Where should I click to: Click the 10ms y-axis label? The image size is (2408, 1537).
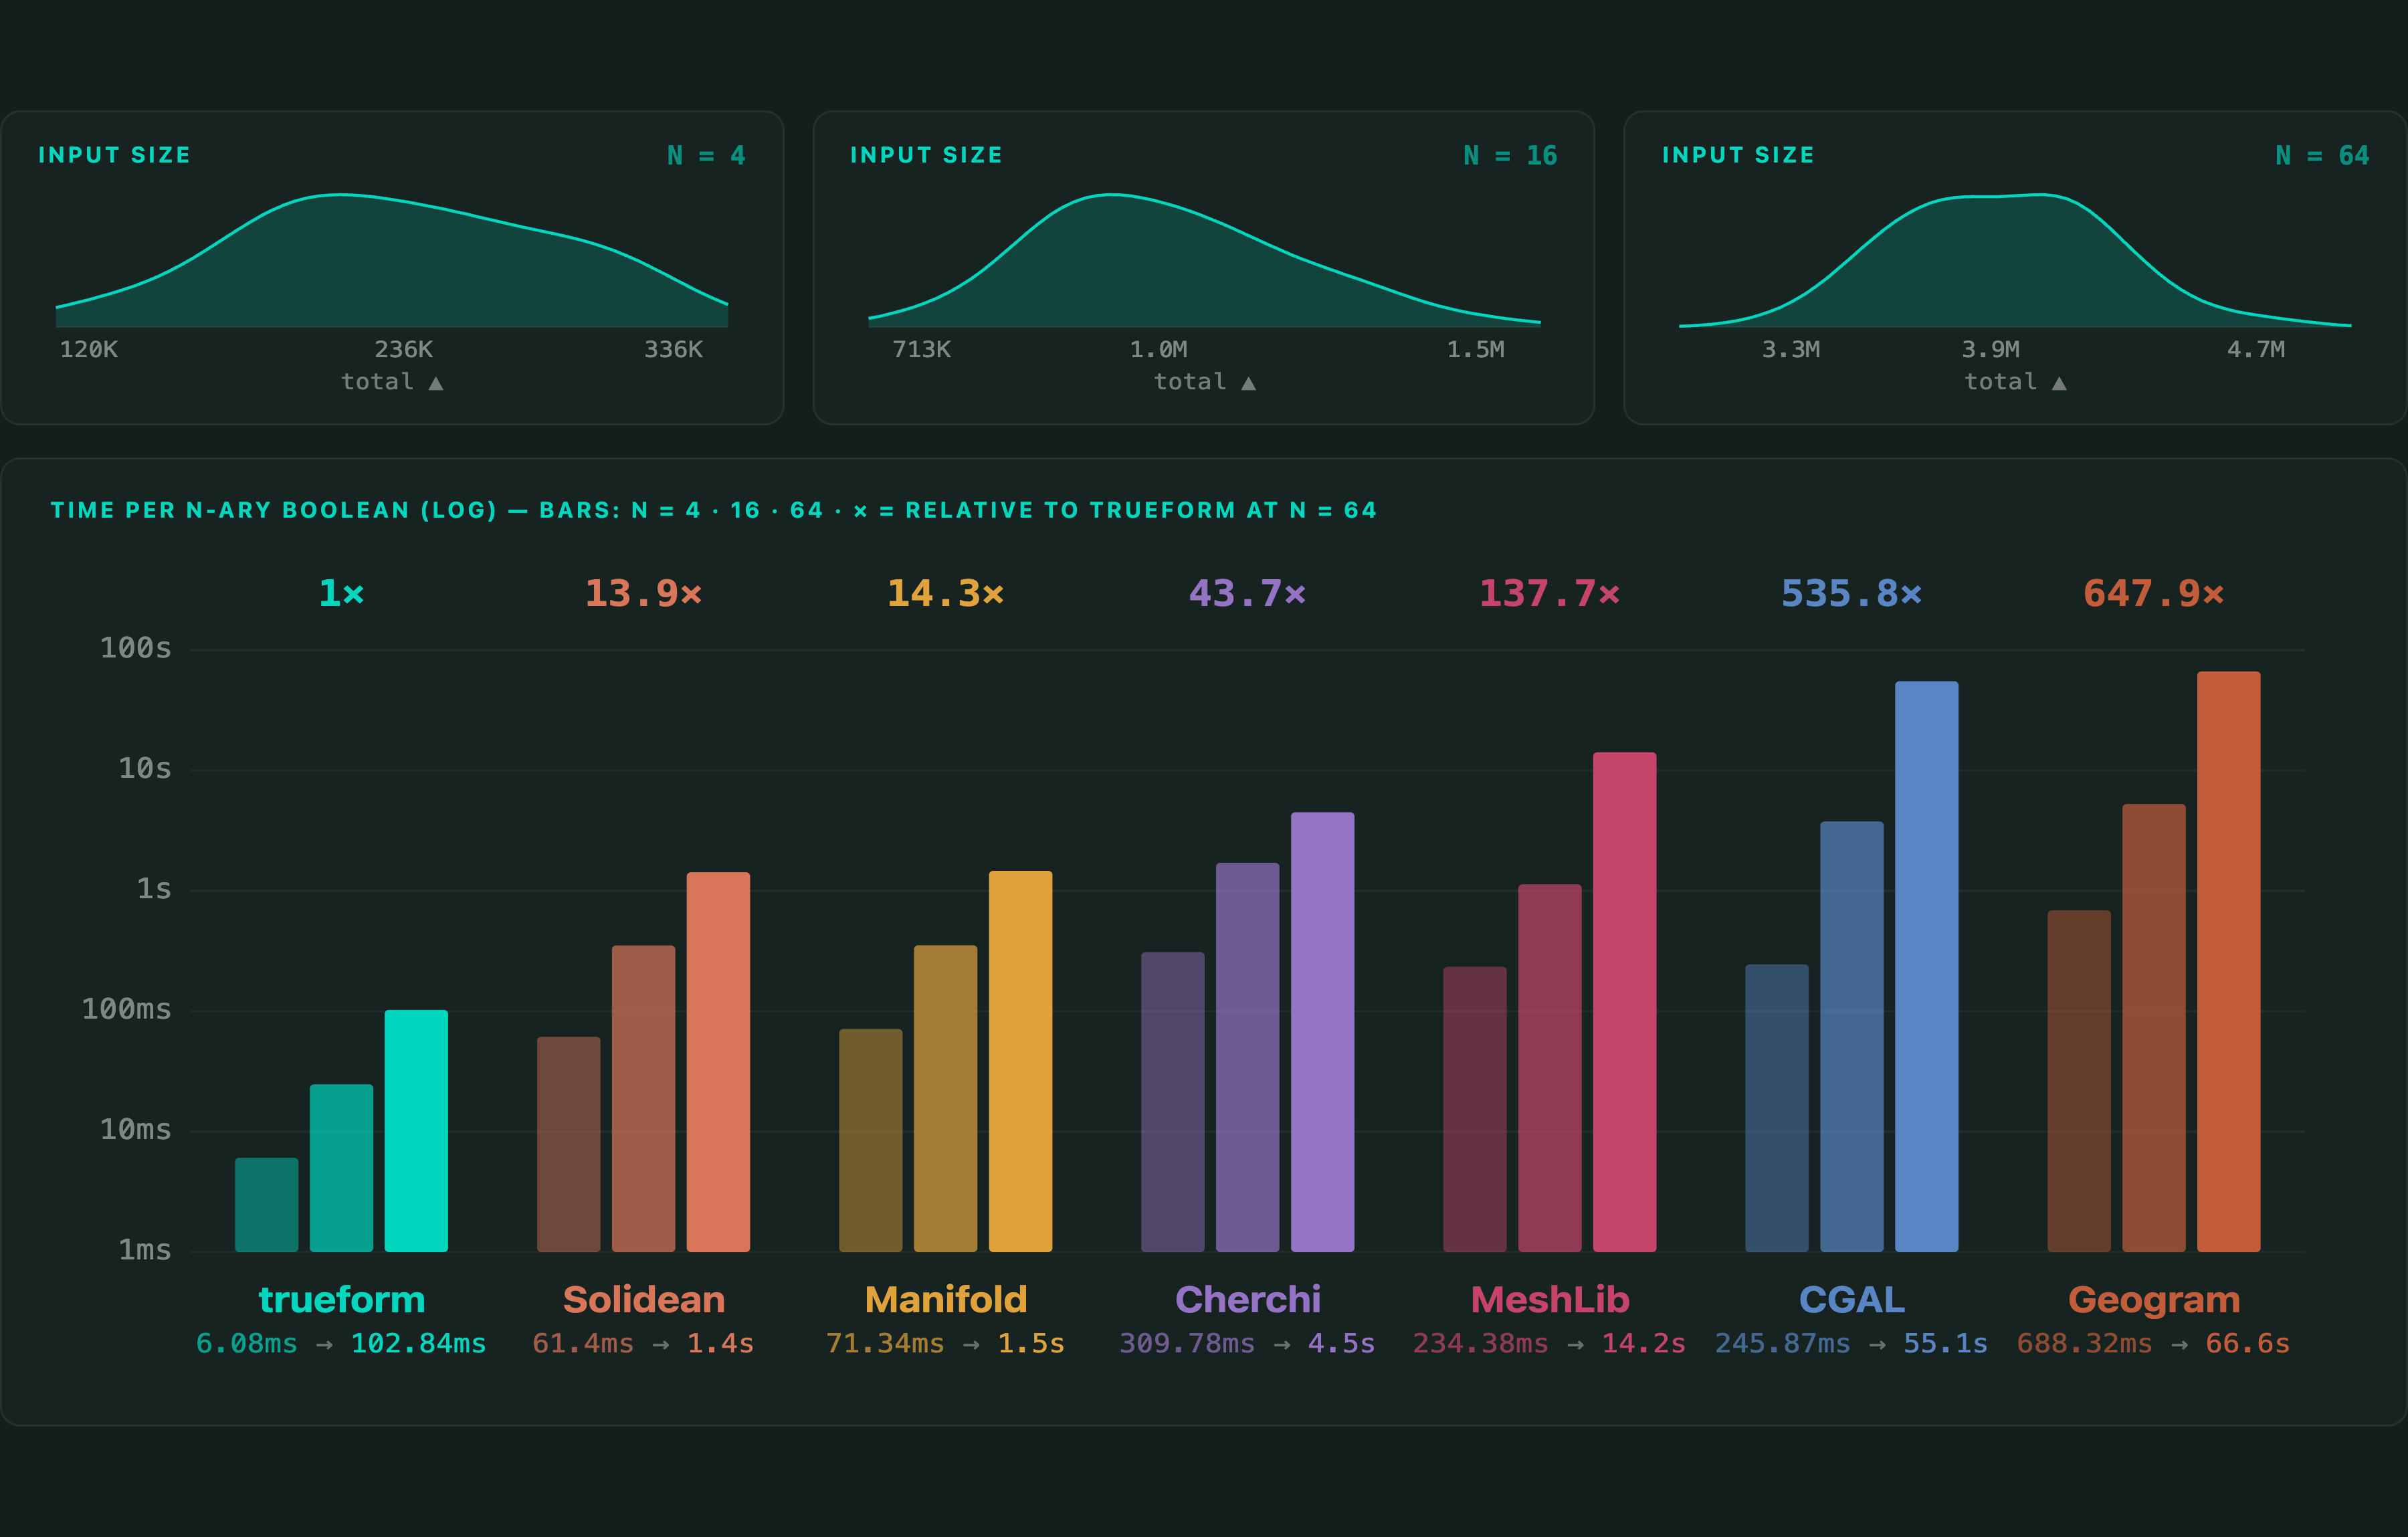pyautogui.click(x=135, y=1129)
